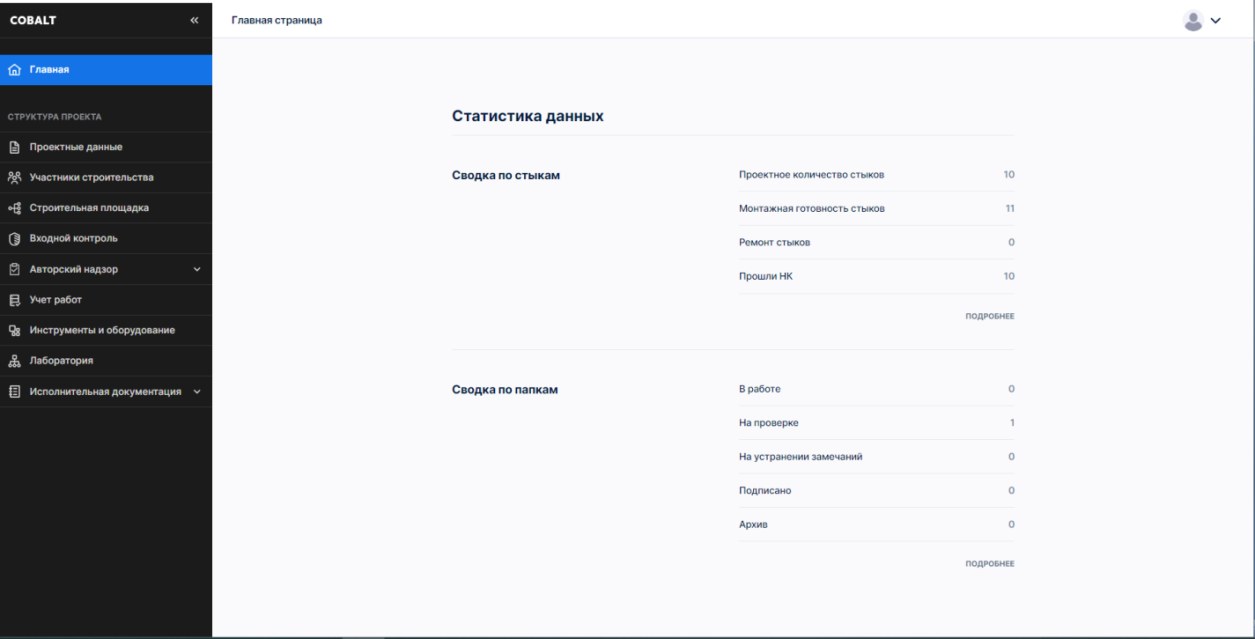Image resolution: width=1255 pixels, height=639 pixels.
Task: Expand the Авторский надзор submenu chevron
Action: [197, 269]
